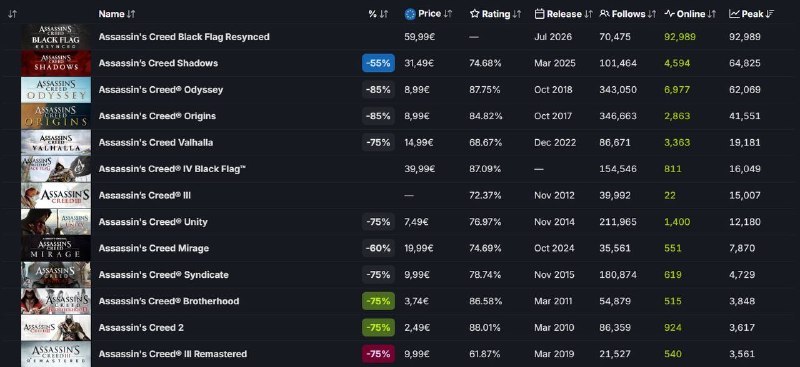Sort by the Name column header
The height and width of the screenshot is (367, 800).
click(117, 14)
